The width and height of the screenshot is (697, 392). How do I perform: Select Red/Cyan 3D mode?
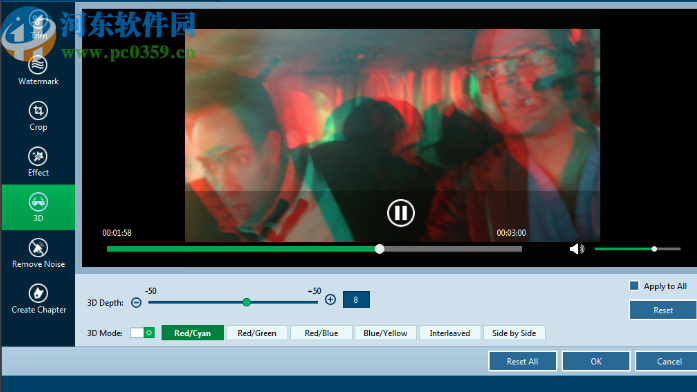point(192,333)
